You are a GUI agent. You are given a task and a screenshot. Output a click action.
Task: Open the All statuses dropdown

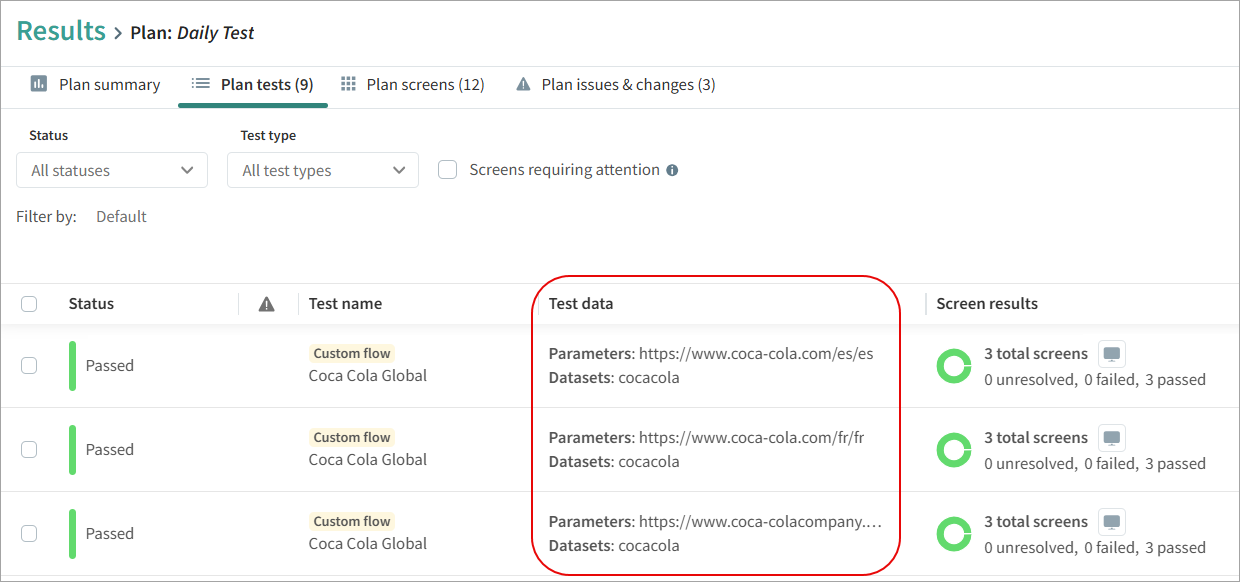[x=112, y=170]
